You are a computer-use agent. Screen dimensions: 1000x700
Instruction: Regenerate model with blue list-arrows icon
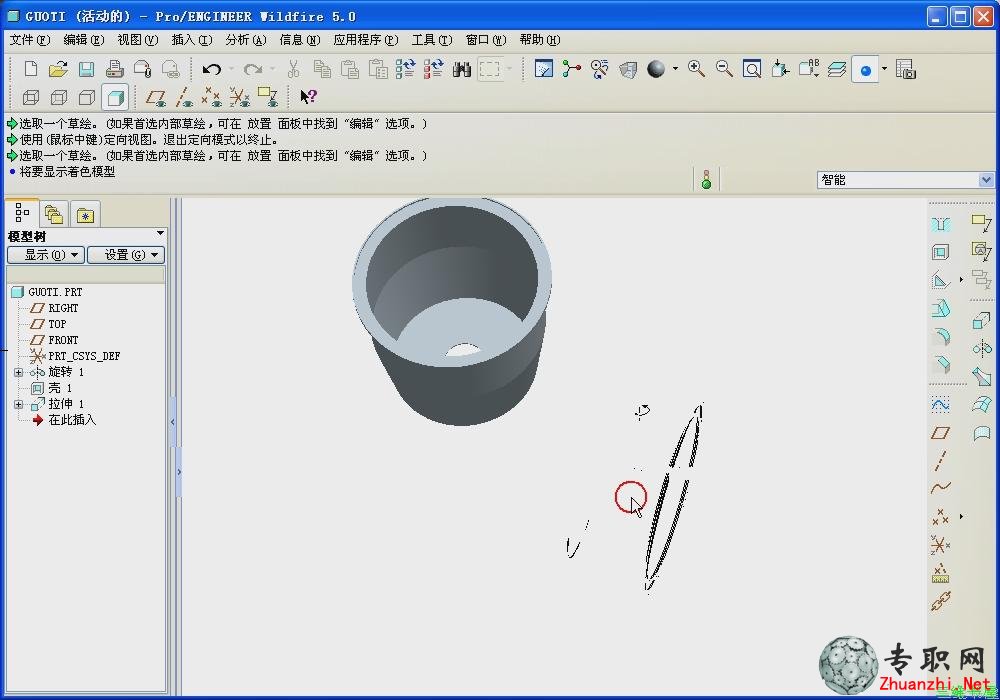pyautogui.click(x=405, y=68)
